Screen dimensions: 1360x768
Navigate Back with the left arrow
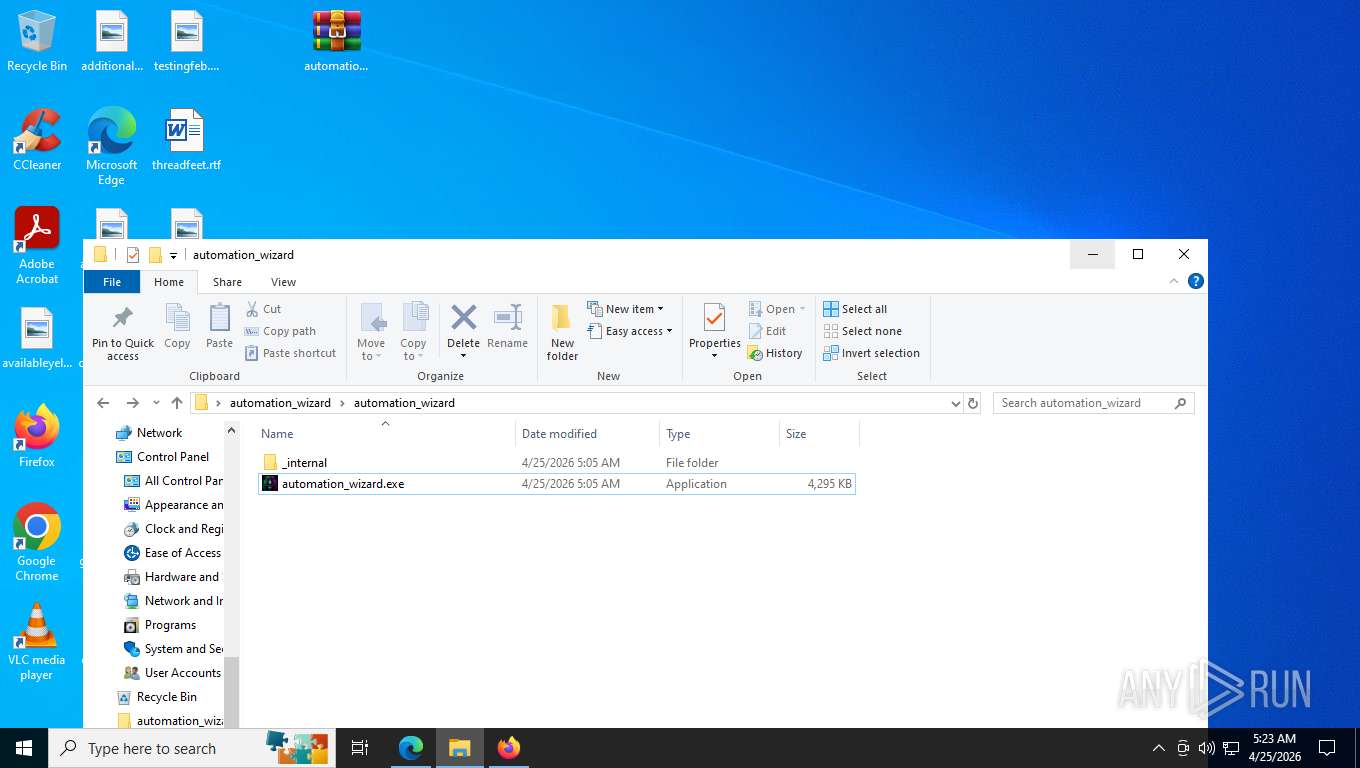coord(103,403)
